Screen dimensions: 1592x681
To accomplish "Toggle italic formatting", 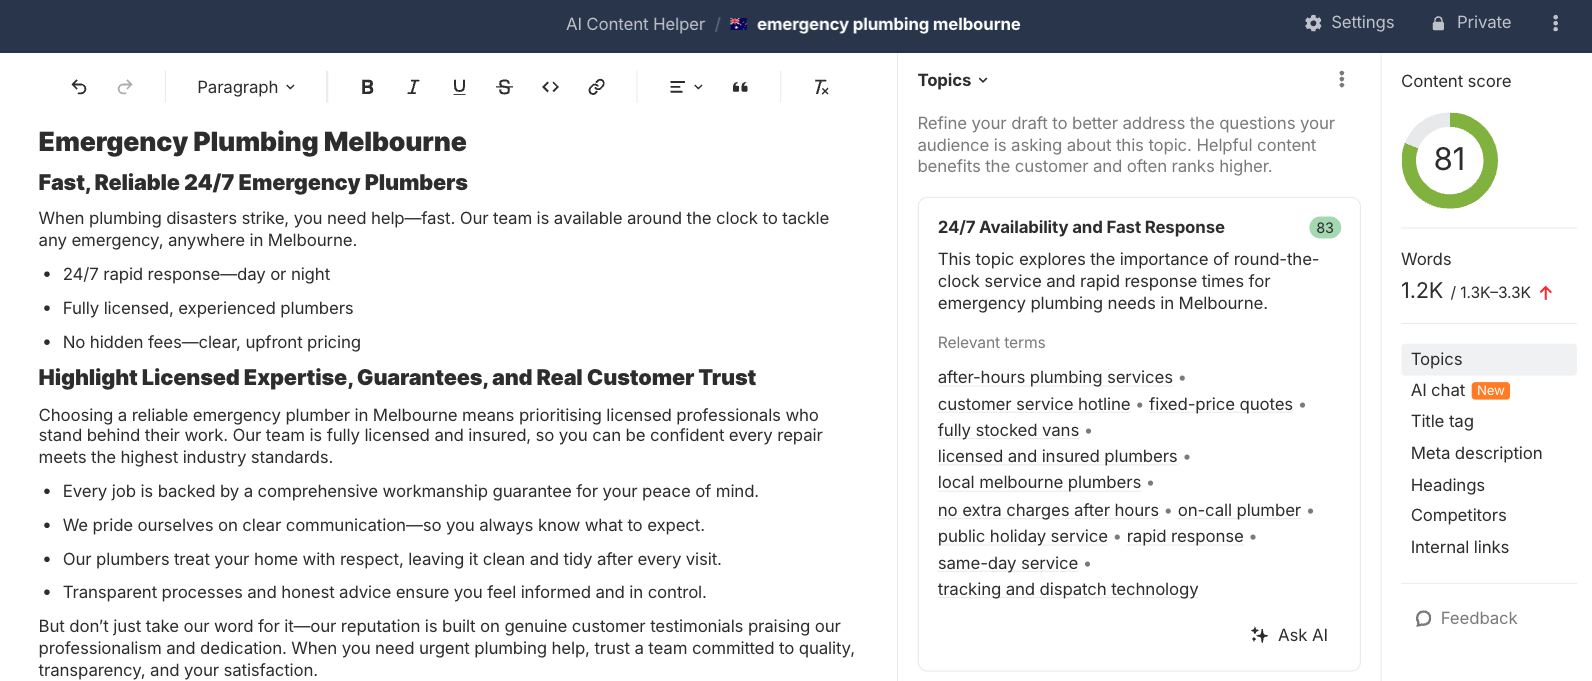I will click(x=413, y=87).
